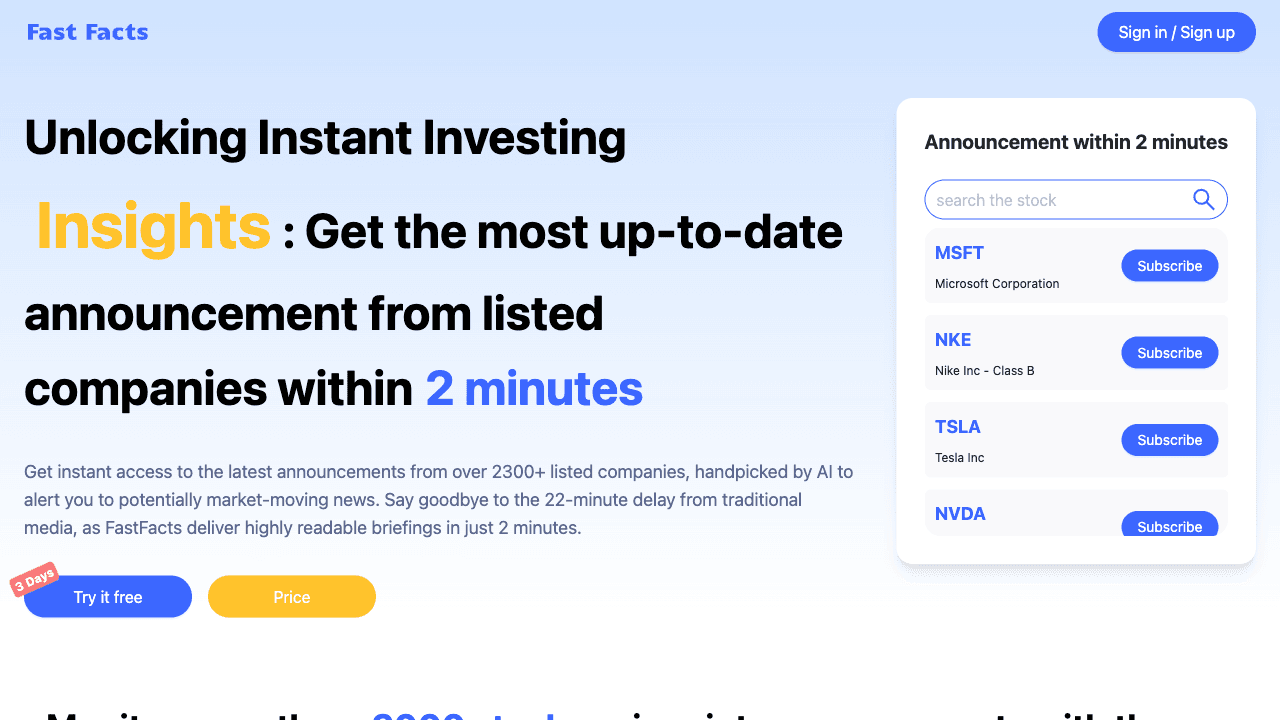Click the 3 Days badge
This screenshot has height=720, width=1280.
(35, 580)
